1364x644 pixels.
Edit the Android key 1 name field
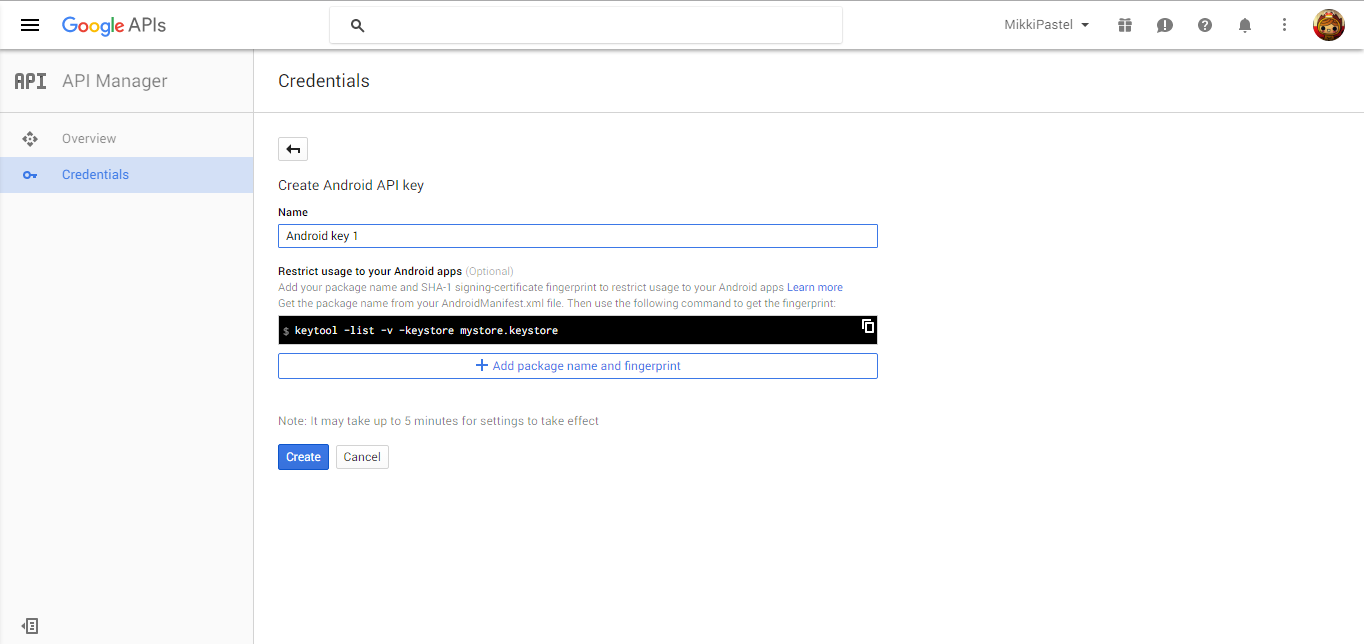[x=577, y=235]
